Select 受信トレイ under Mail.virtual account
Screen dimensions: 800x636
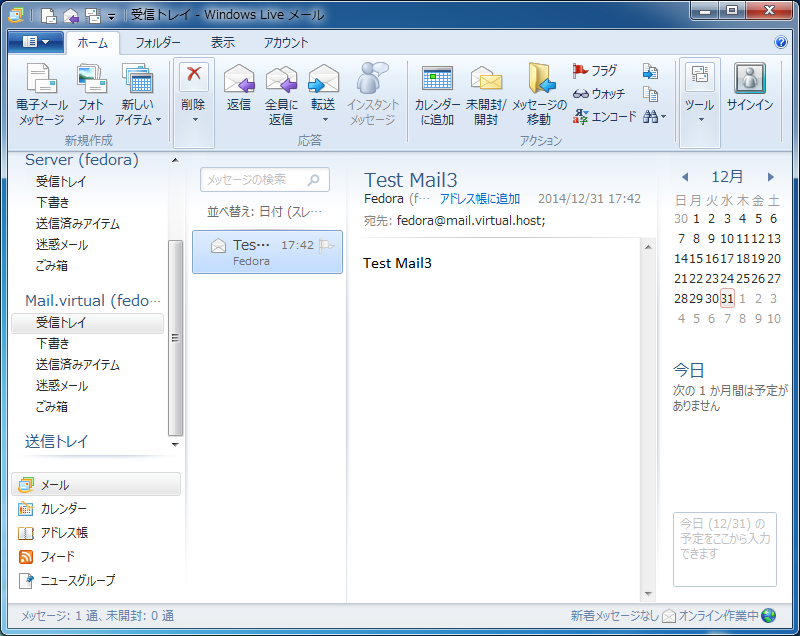click(87, 322)
